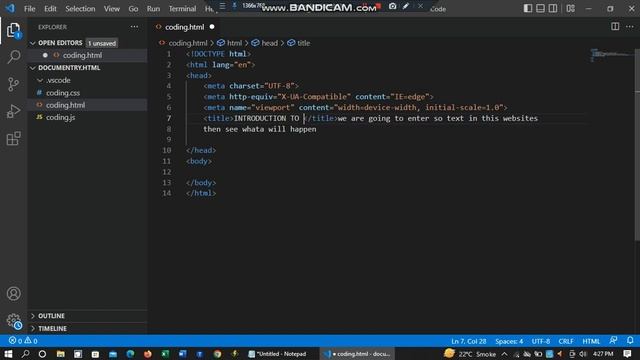The image size is (640, 360).
Task: Click the customize layout icon
Action: click(571, 9)
